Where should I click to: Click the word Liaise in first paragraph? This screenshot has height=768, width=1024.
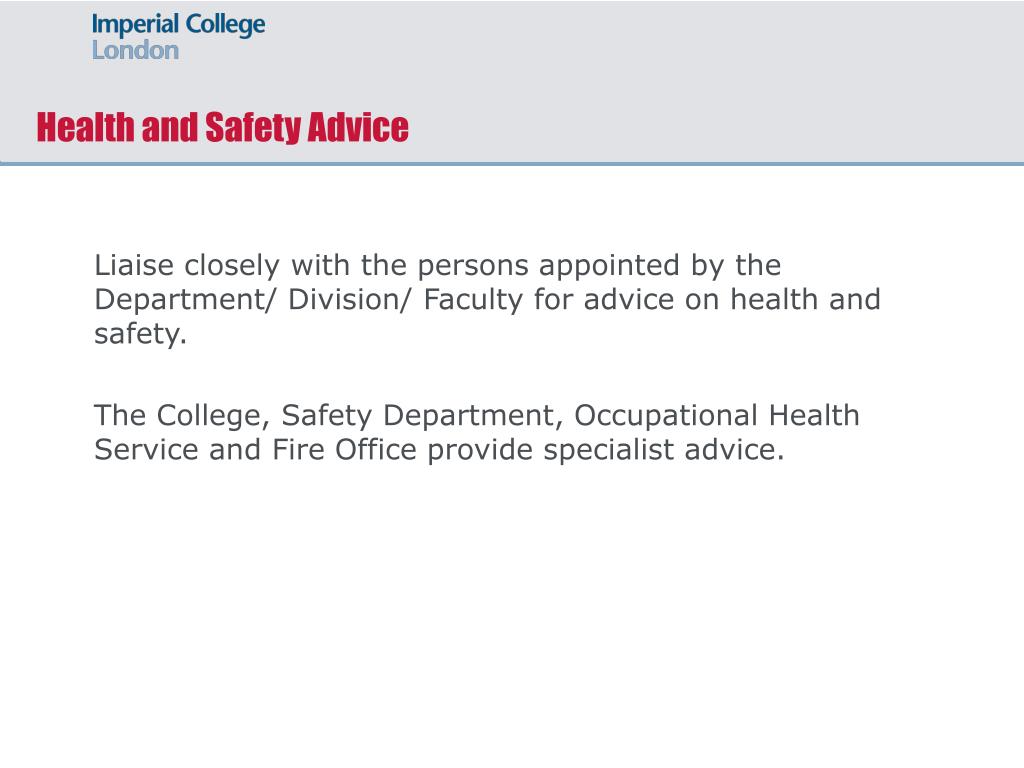134,266
